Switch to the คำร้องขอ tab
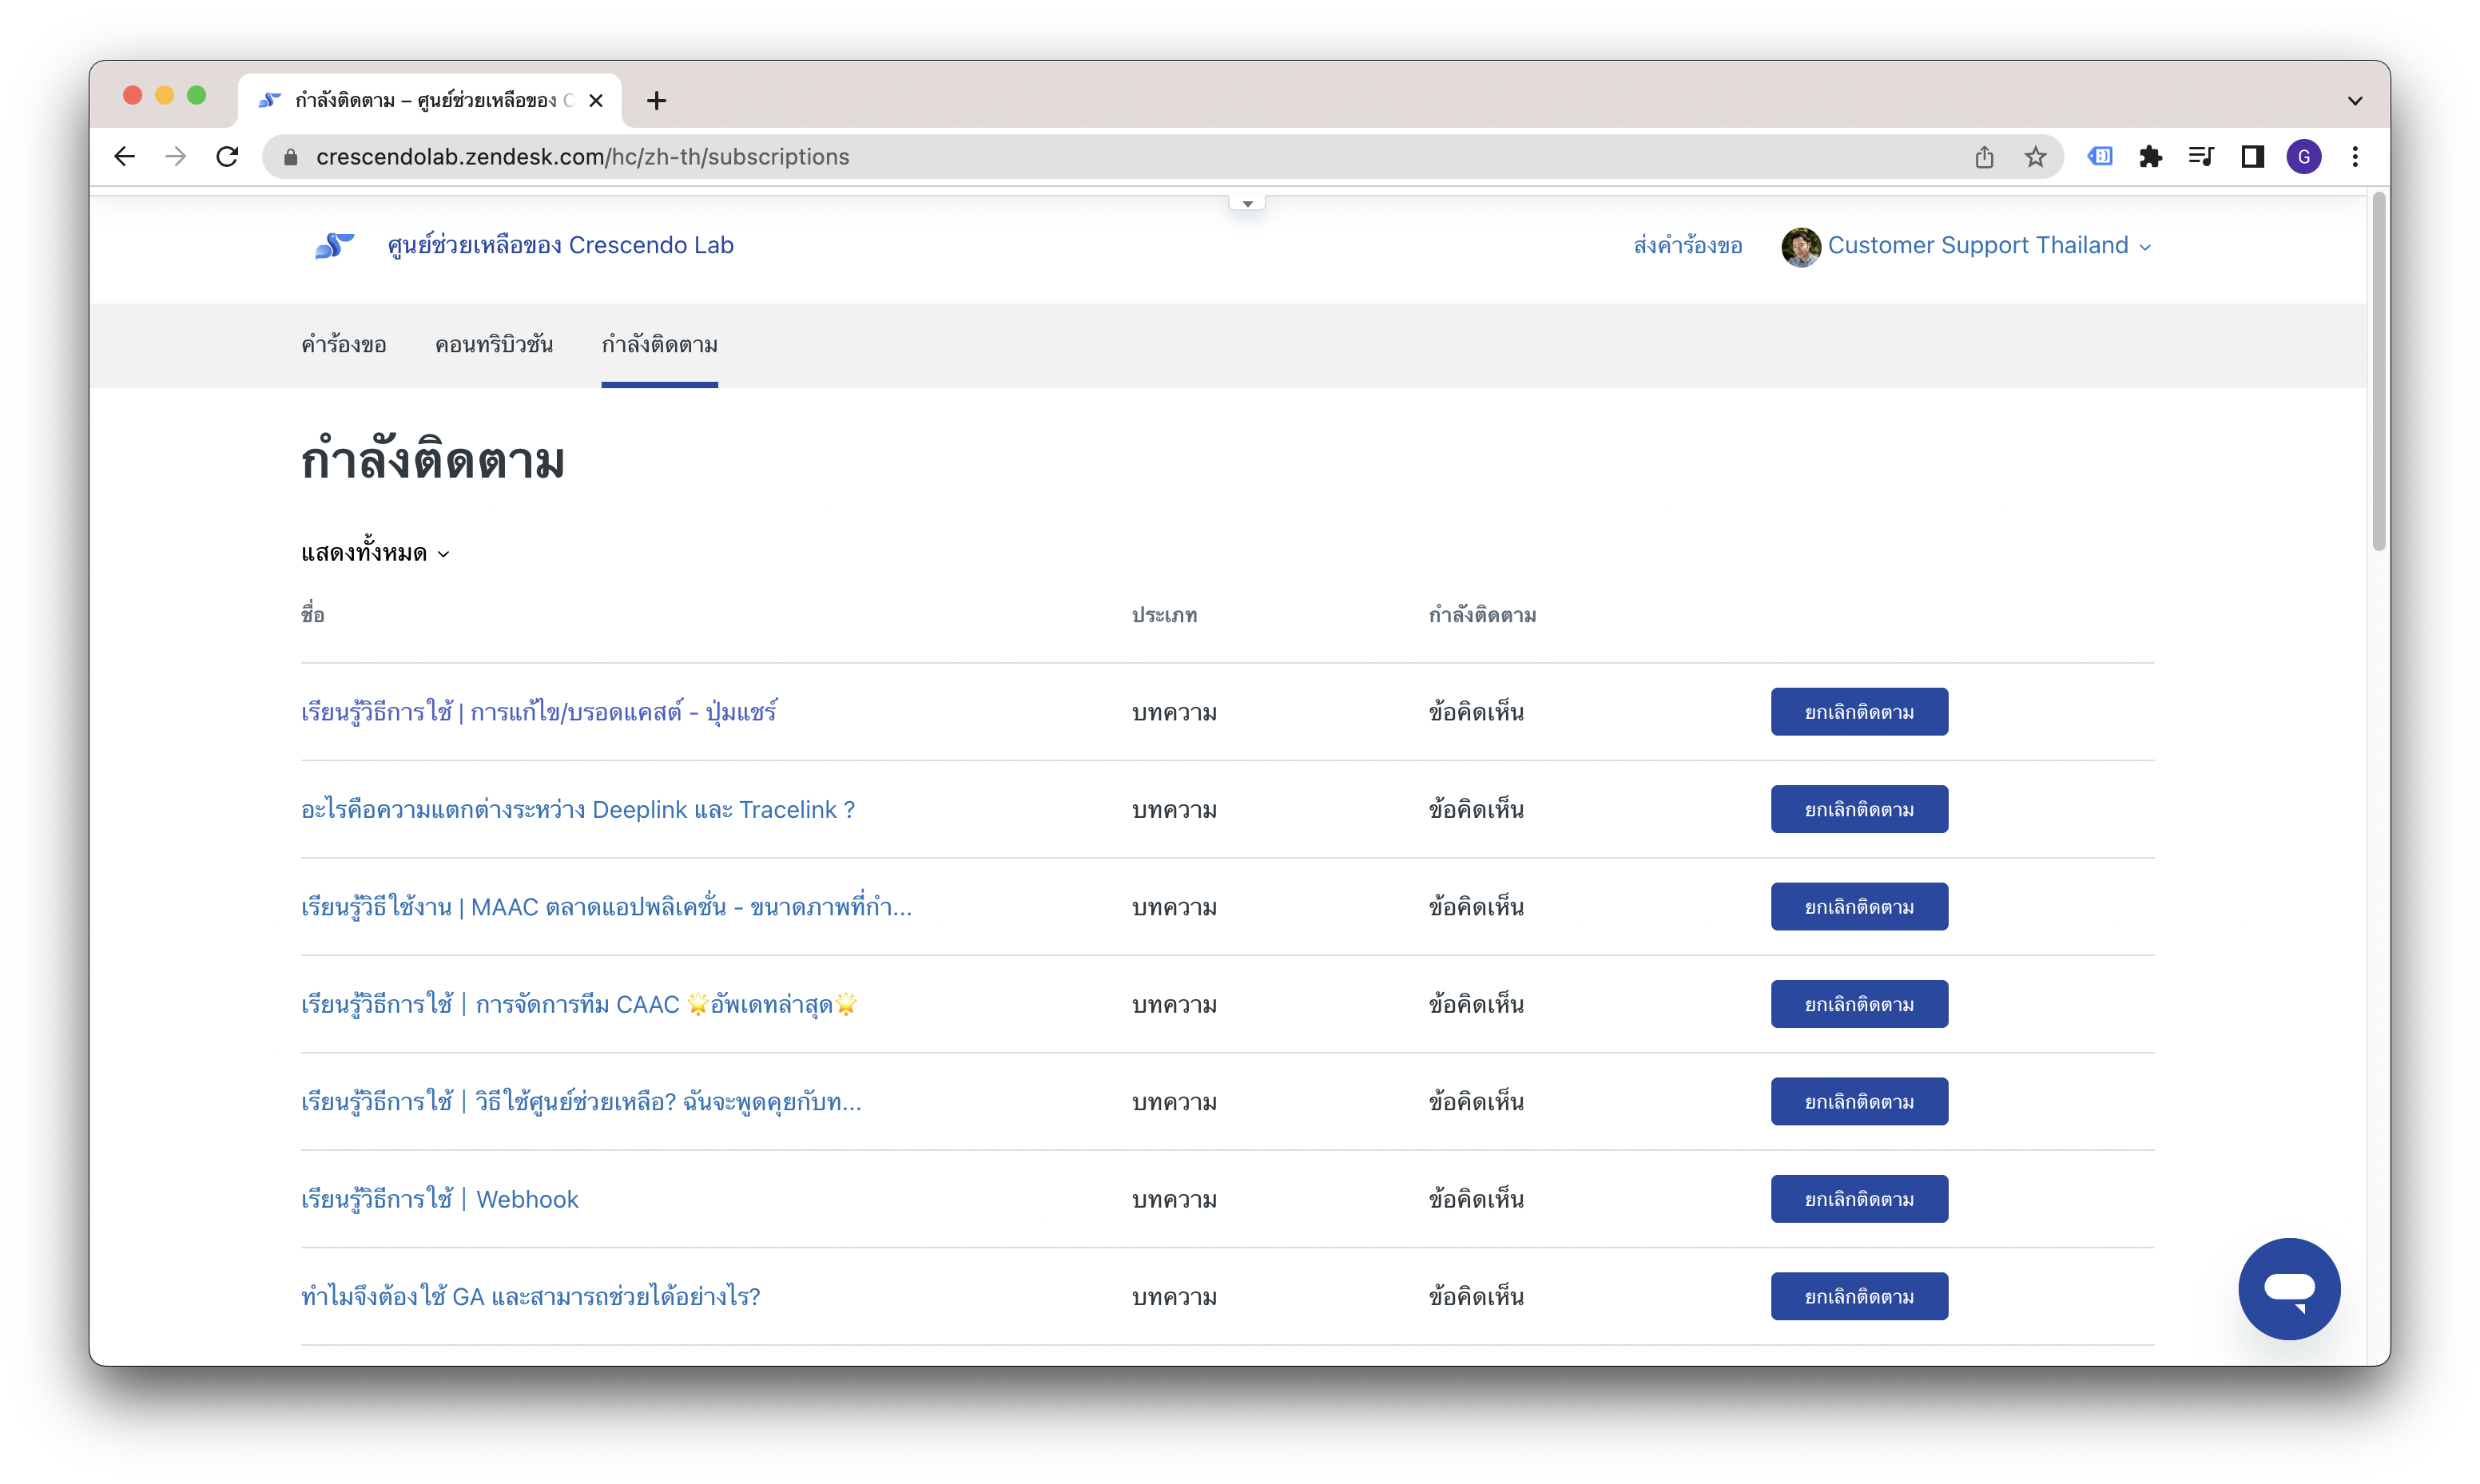The height and width of the screenshot is (1484, 2480). (x=344, y=345)
